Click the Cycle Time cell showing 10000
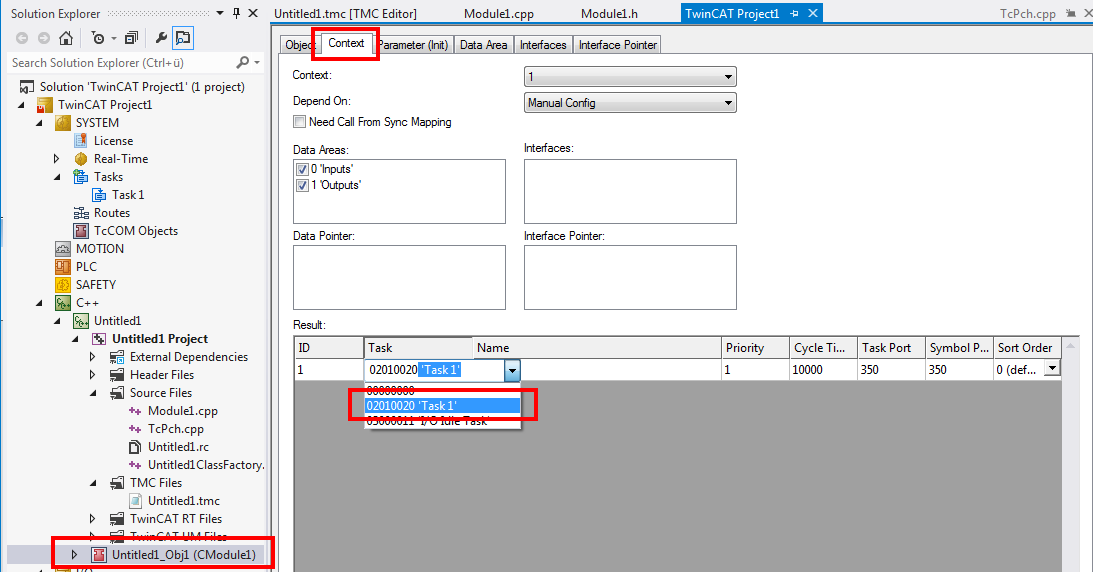1093x572 pixels. click(x=823, y=370)
